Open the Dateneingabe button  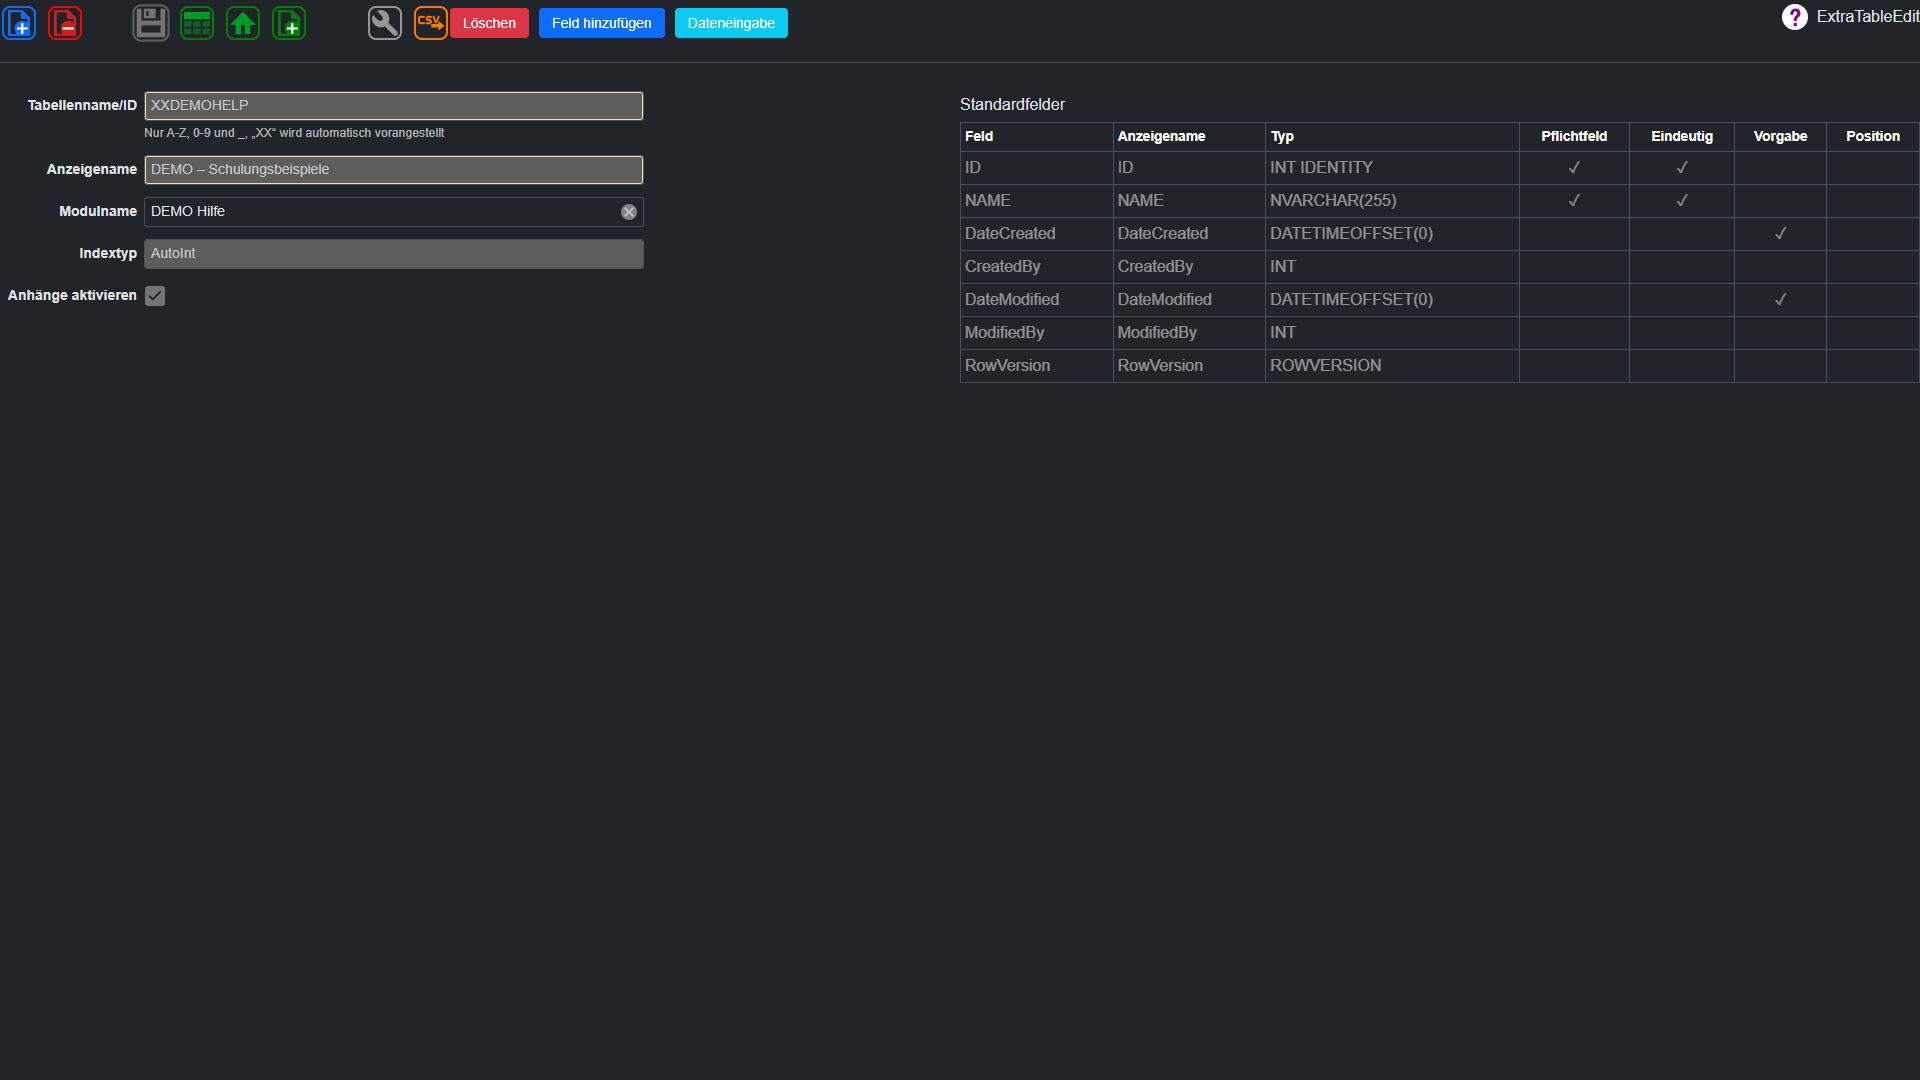click(x=731, y=23)
